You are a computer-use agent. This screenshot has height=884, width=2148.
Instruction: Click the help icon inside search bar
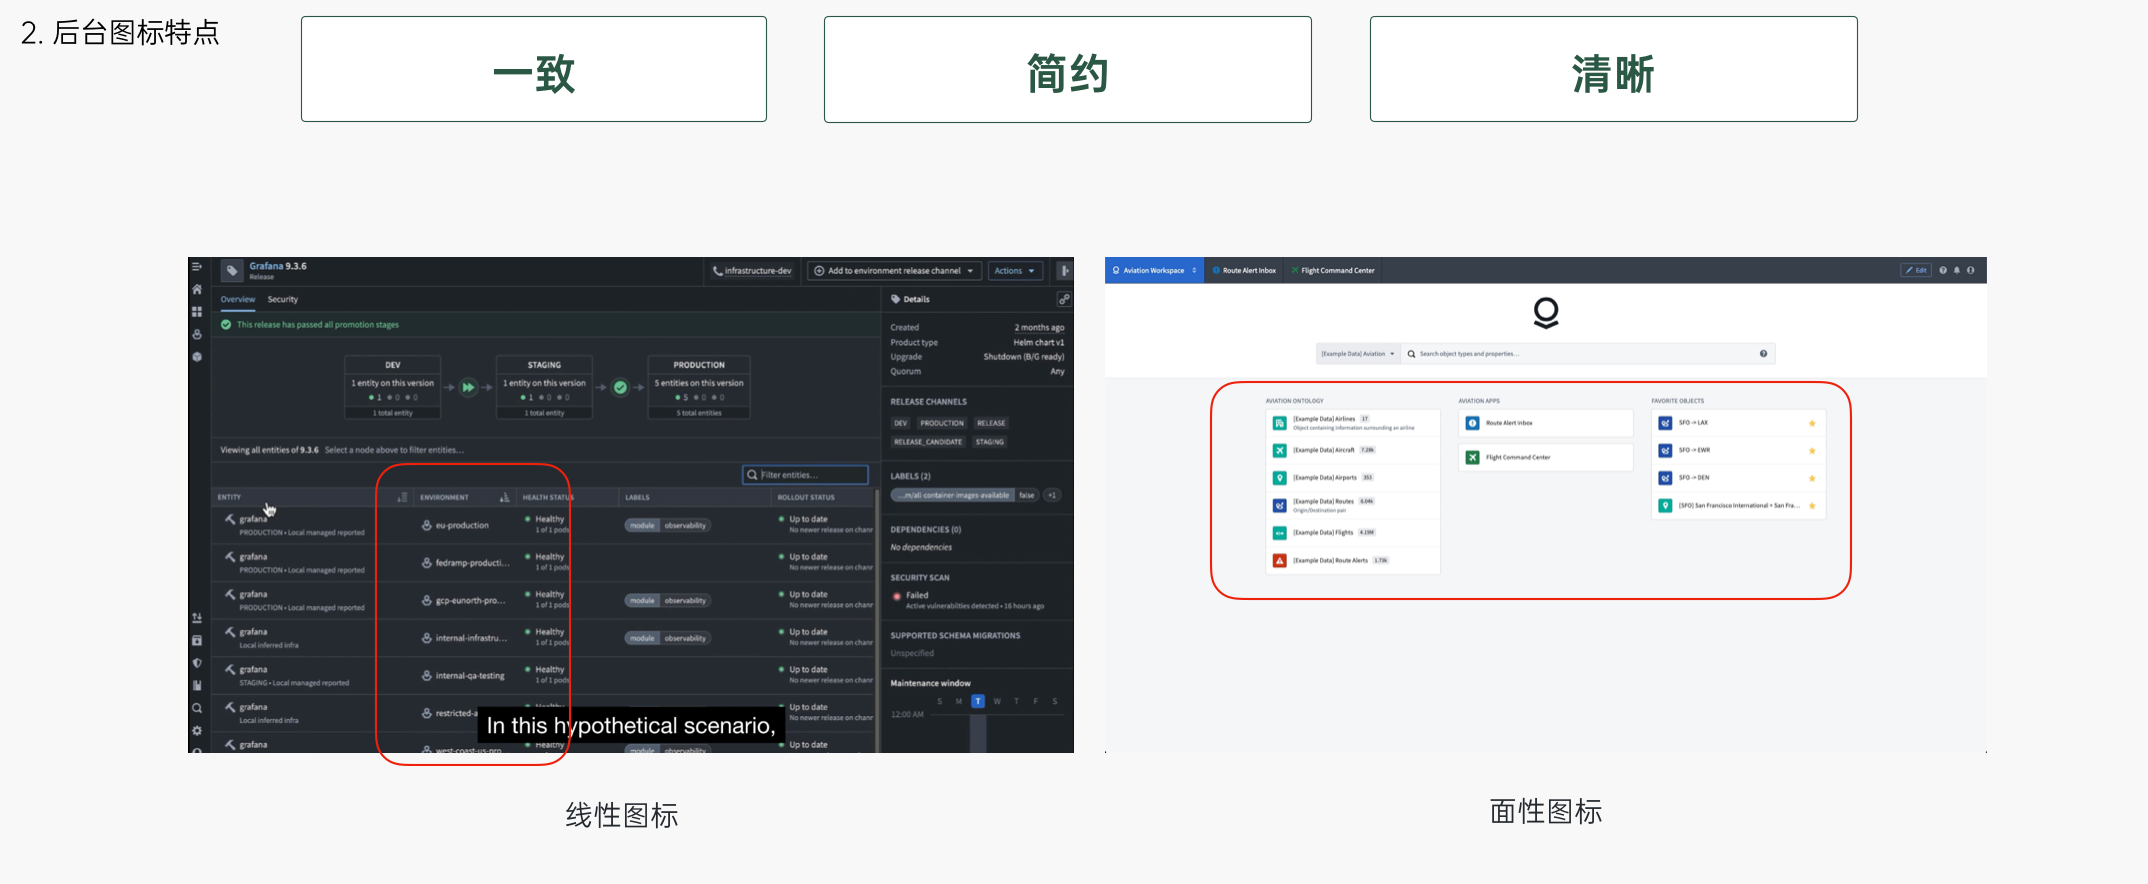click(x=1763, y=354)
